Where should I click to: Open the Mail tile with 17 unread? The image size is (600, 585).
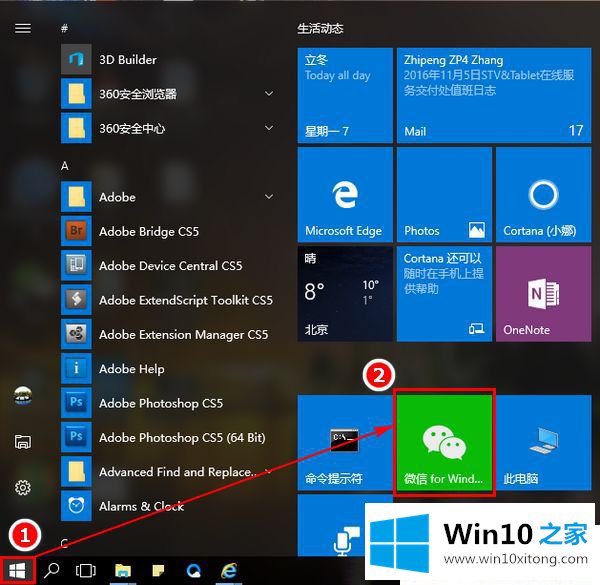tap(494, 95)
